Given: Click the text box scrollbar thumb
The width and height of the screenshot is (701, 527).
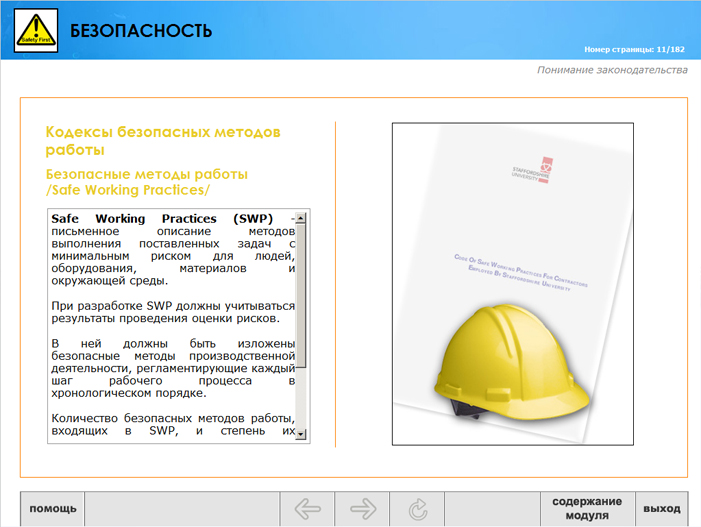Looking at the screenshot, I should click(x=301, y=295).
